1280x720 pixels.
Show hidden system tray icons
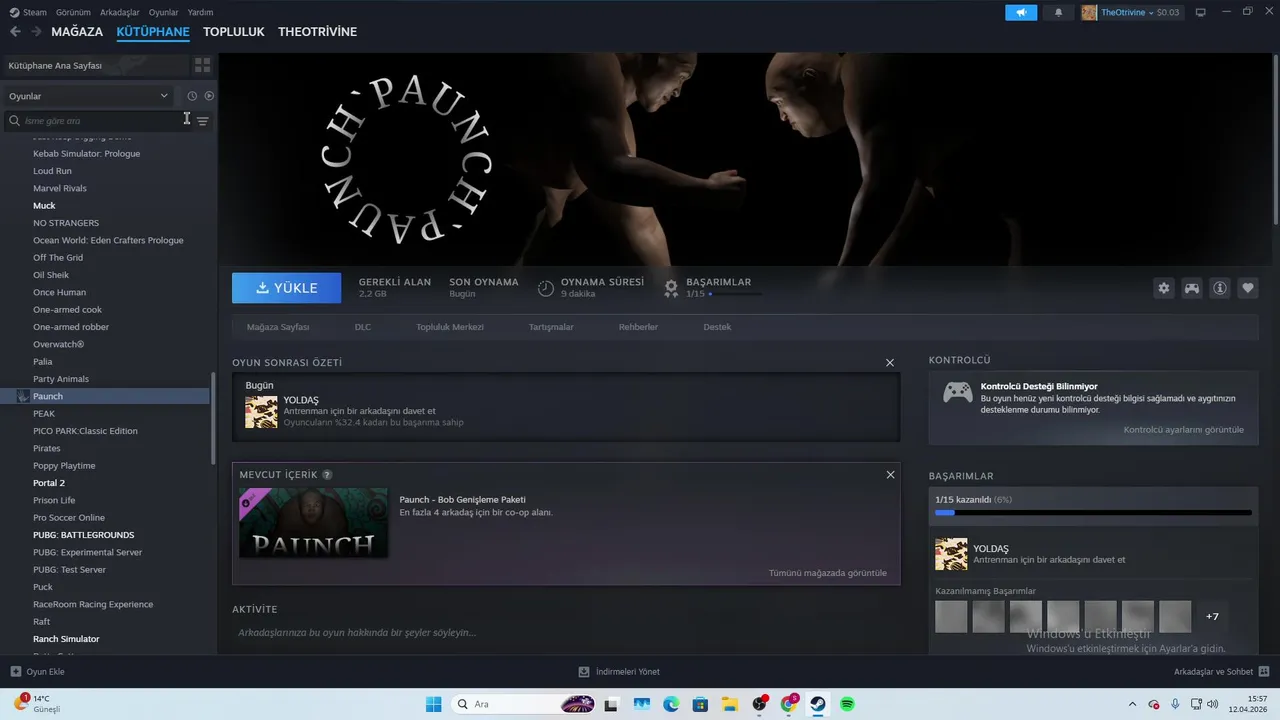pyautogui.click(x=1132, y=704)
